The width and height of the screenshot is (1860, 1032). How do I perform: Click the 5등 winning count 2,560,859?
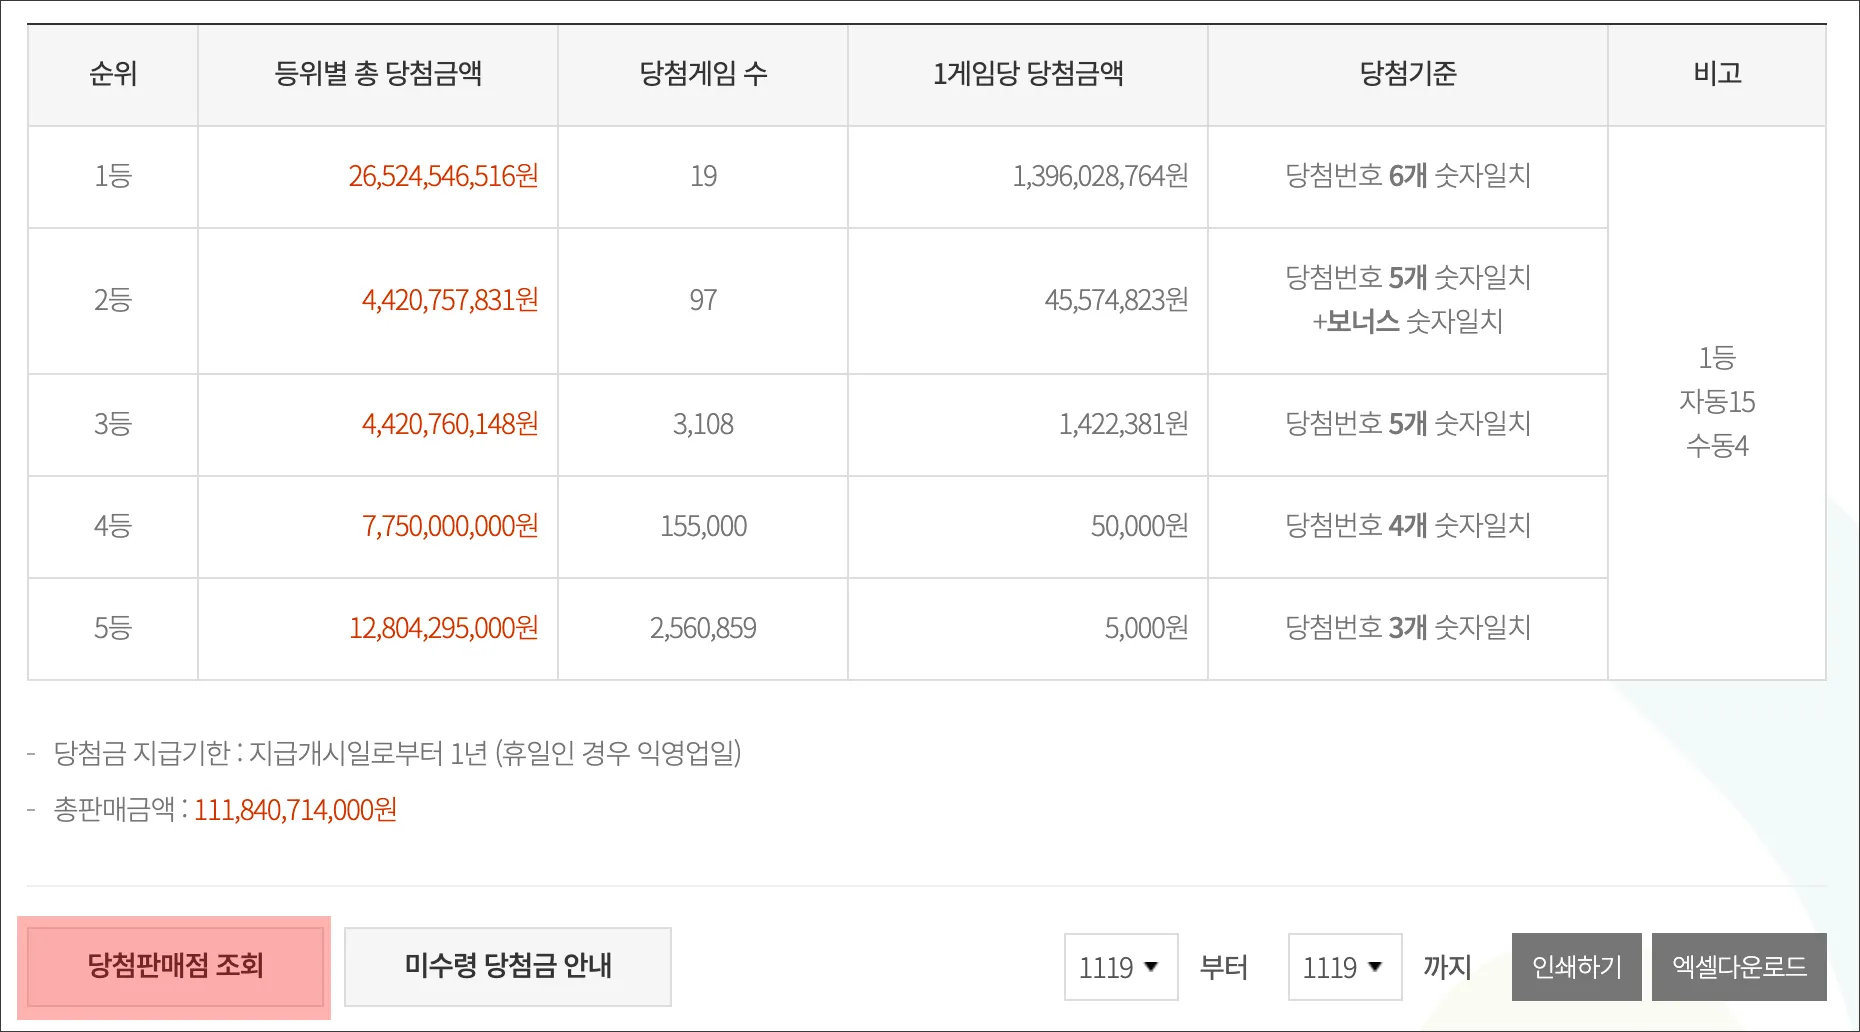[703, 627]
